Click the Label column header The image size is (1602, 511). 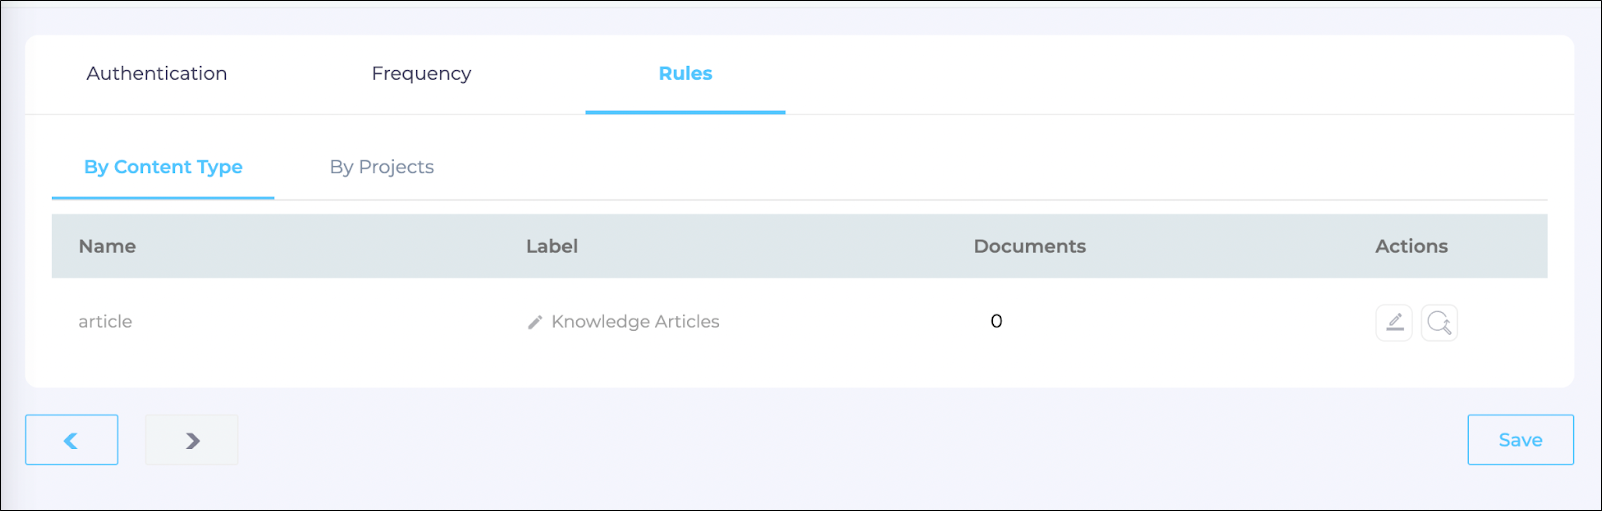coord(552,246)
